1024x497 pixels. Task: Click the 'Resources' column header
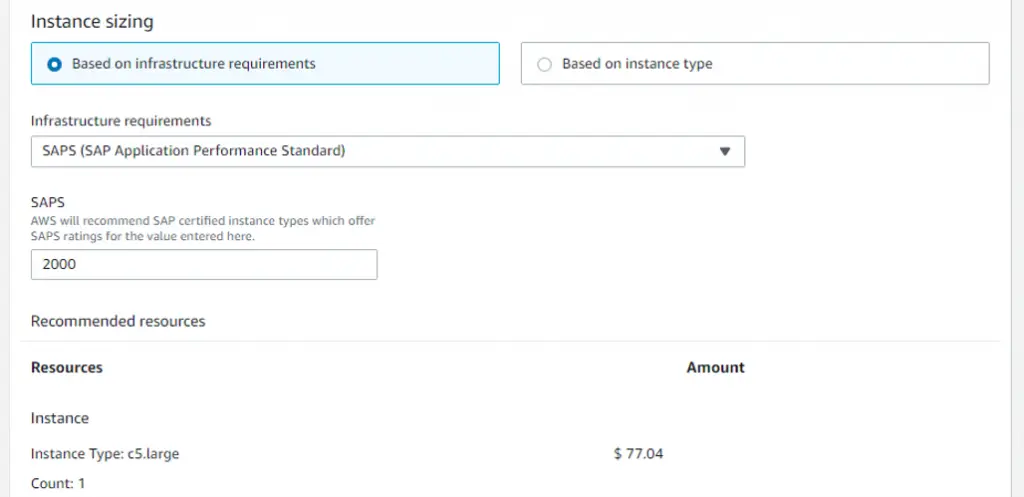tap(67, 368)
